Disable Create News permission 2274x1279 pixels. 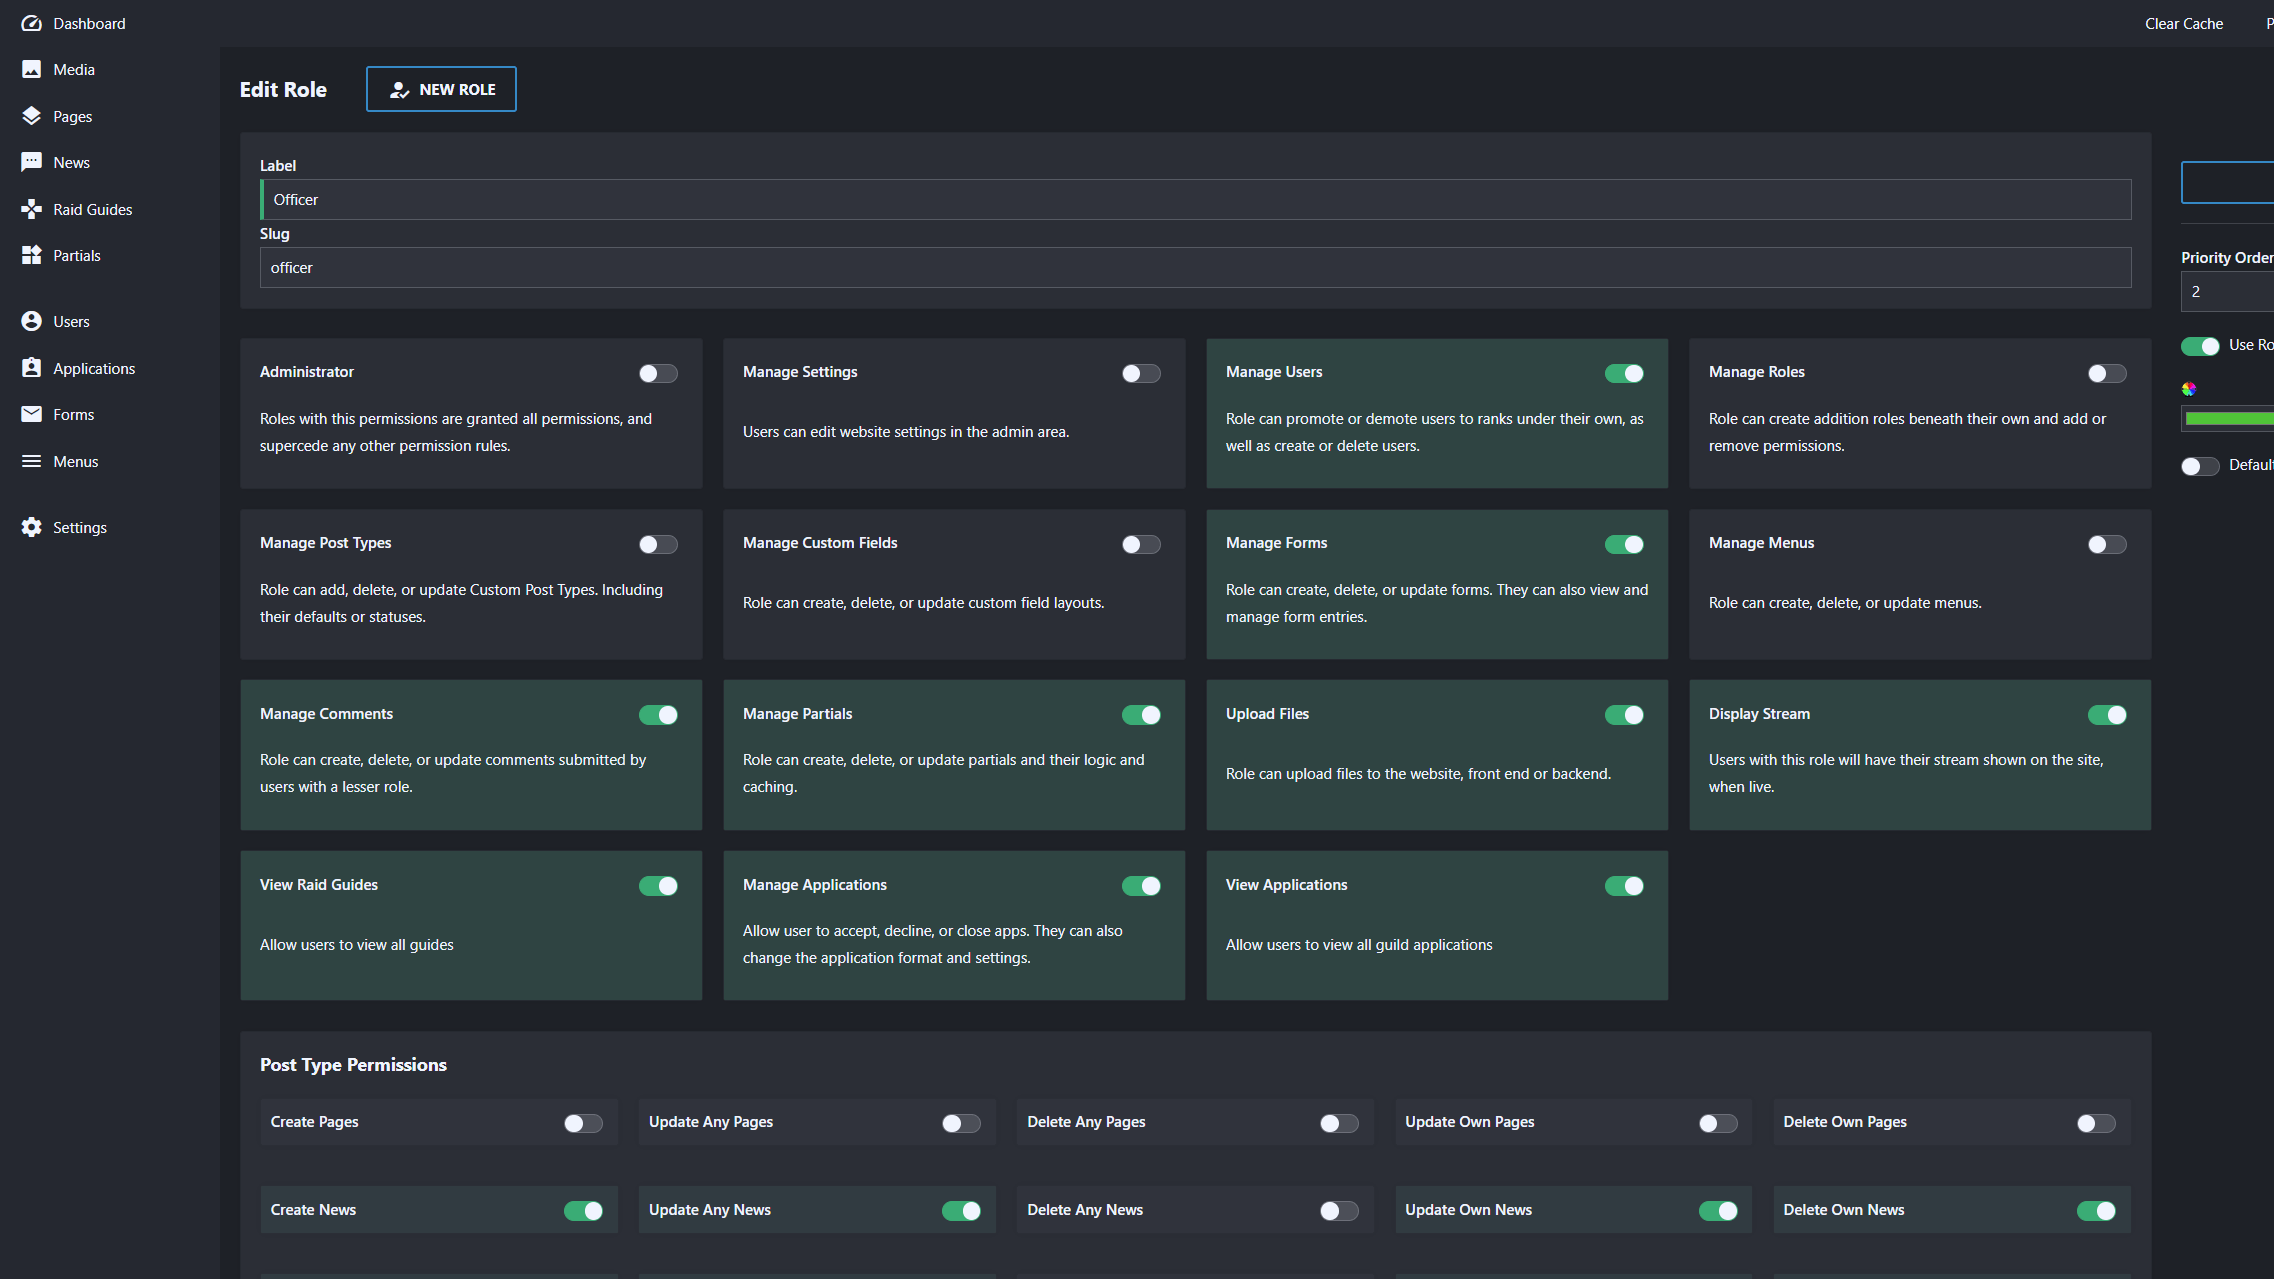(583, 1211)
